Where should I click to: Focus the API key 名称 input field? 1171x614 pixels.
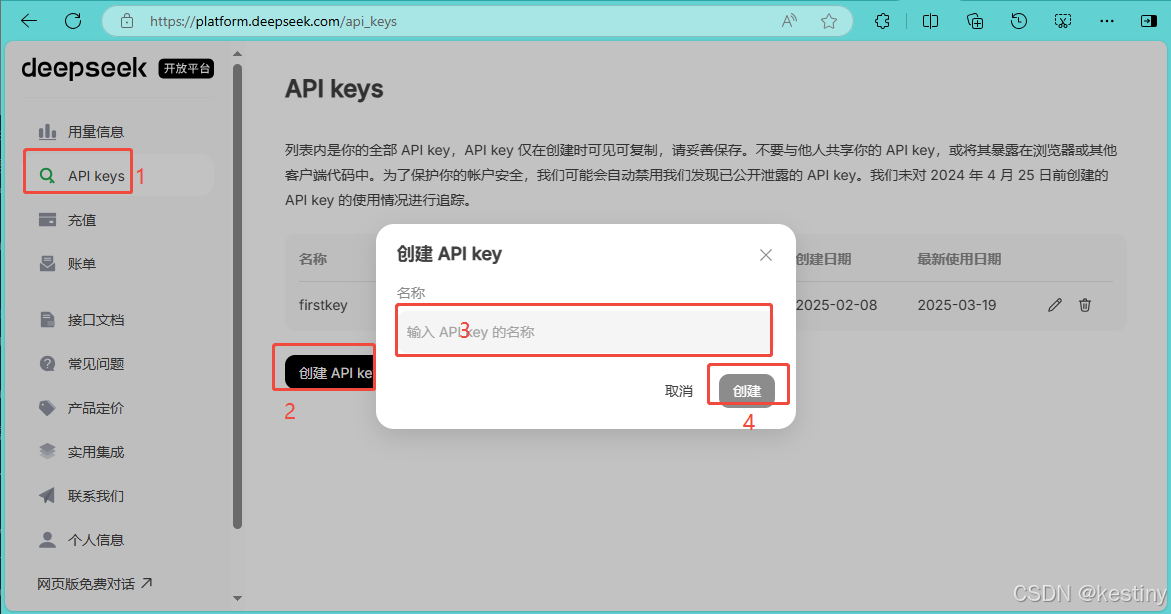coord(584,331)
